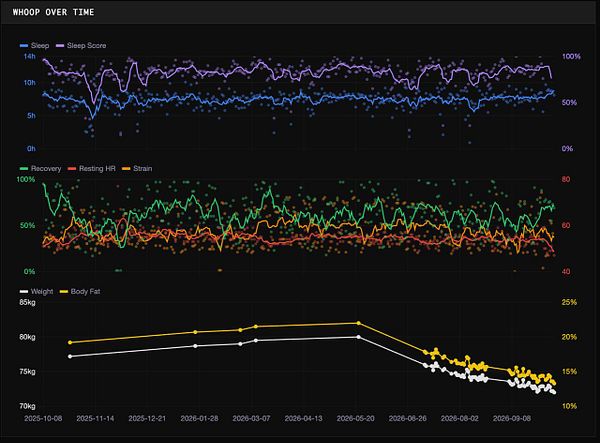
Task: Click the 85kg weight axis label
Action: [x=27, y=303]
